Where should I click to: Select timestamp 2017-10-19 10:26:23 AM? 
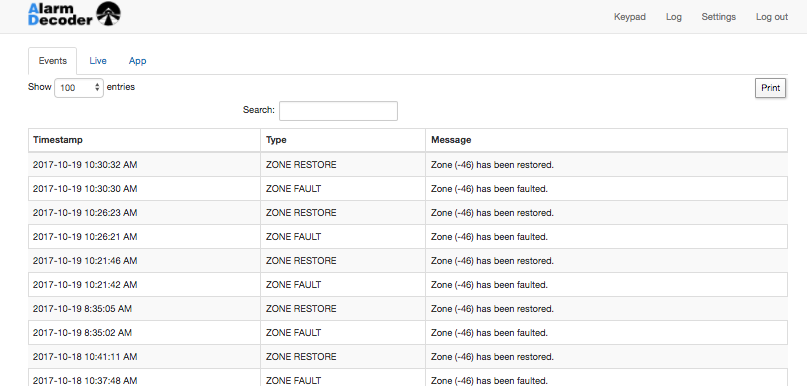click(x=85, y=213)
